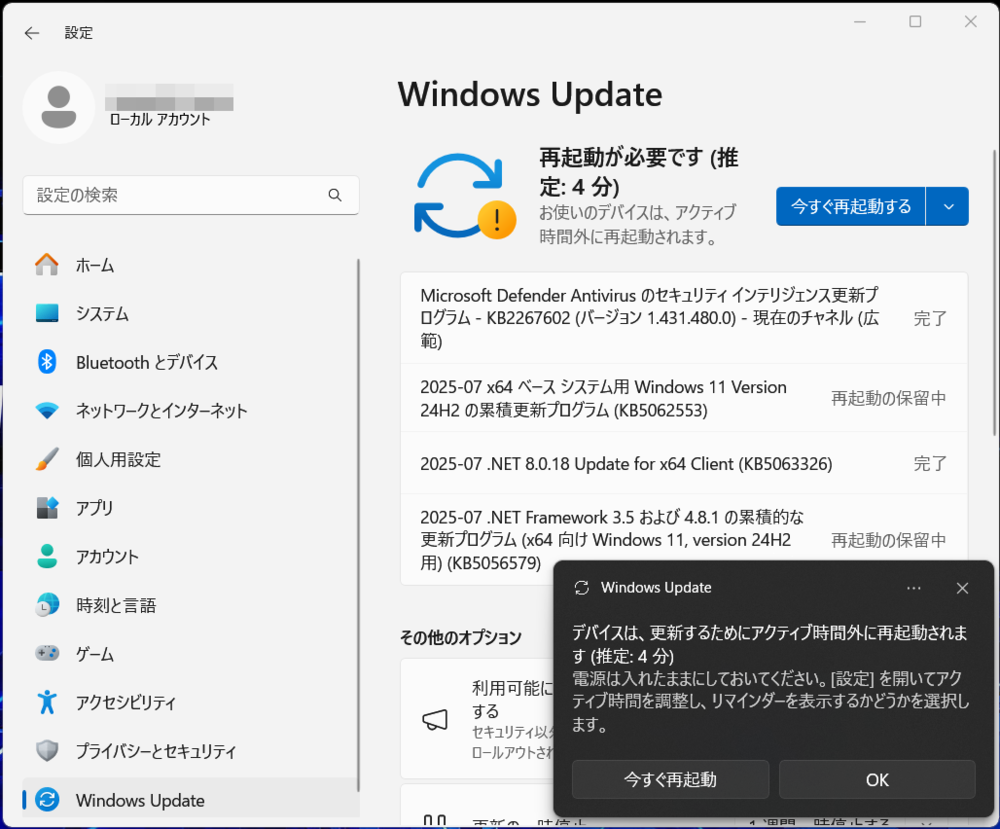Click the 設定の検索 search field
Screen dimensions: 1000x829
coord(191,195)
